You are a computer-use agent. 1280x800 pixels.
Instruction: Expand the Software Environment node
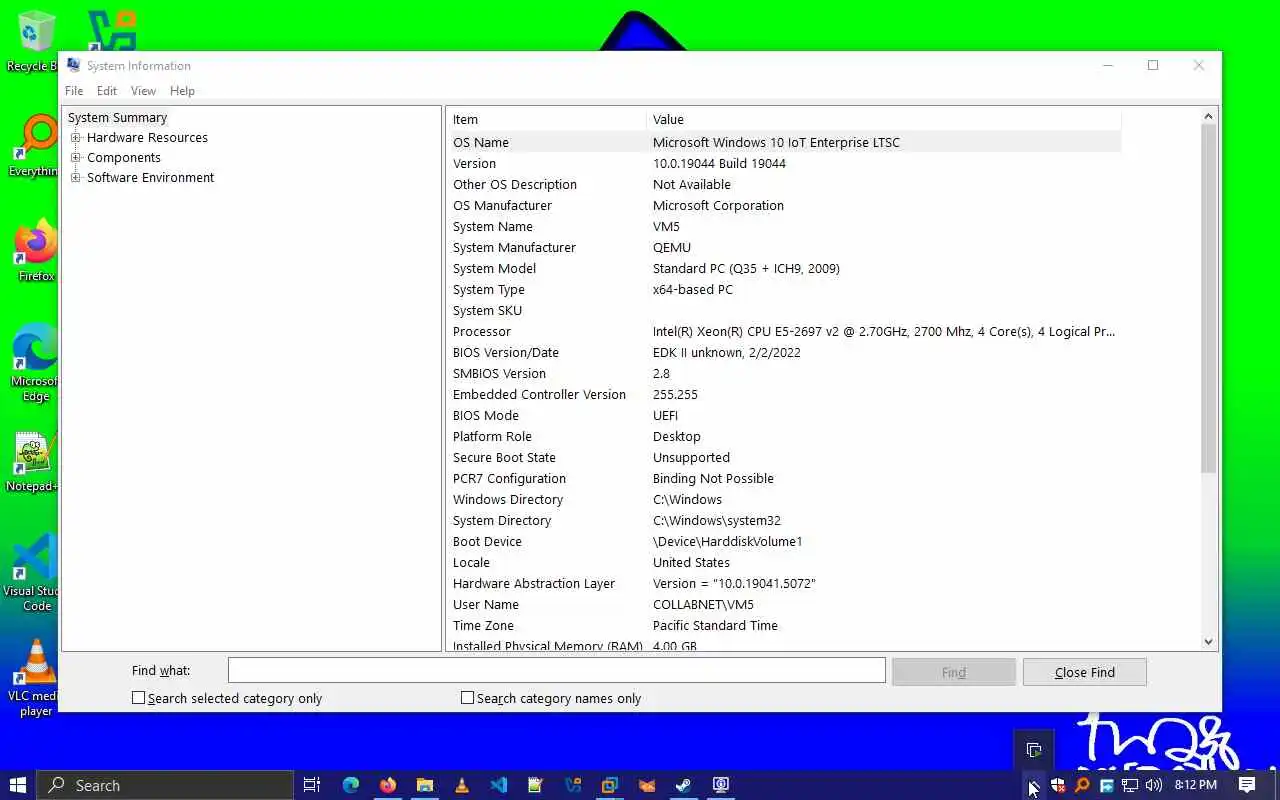point(75,178)
